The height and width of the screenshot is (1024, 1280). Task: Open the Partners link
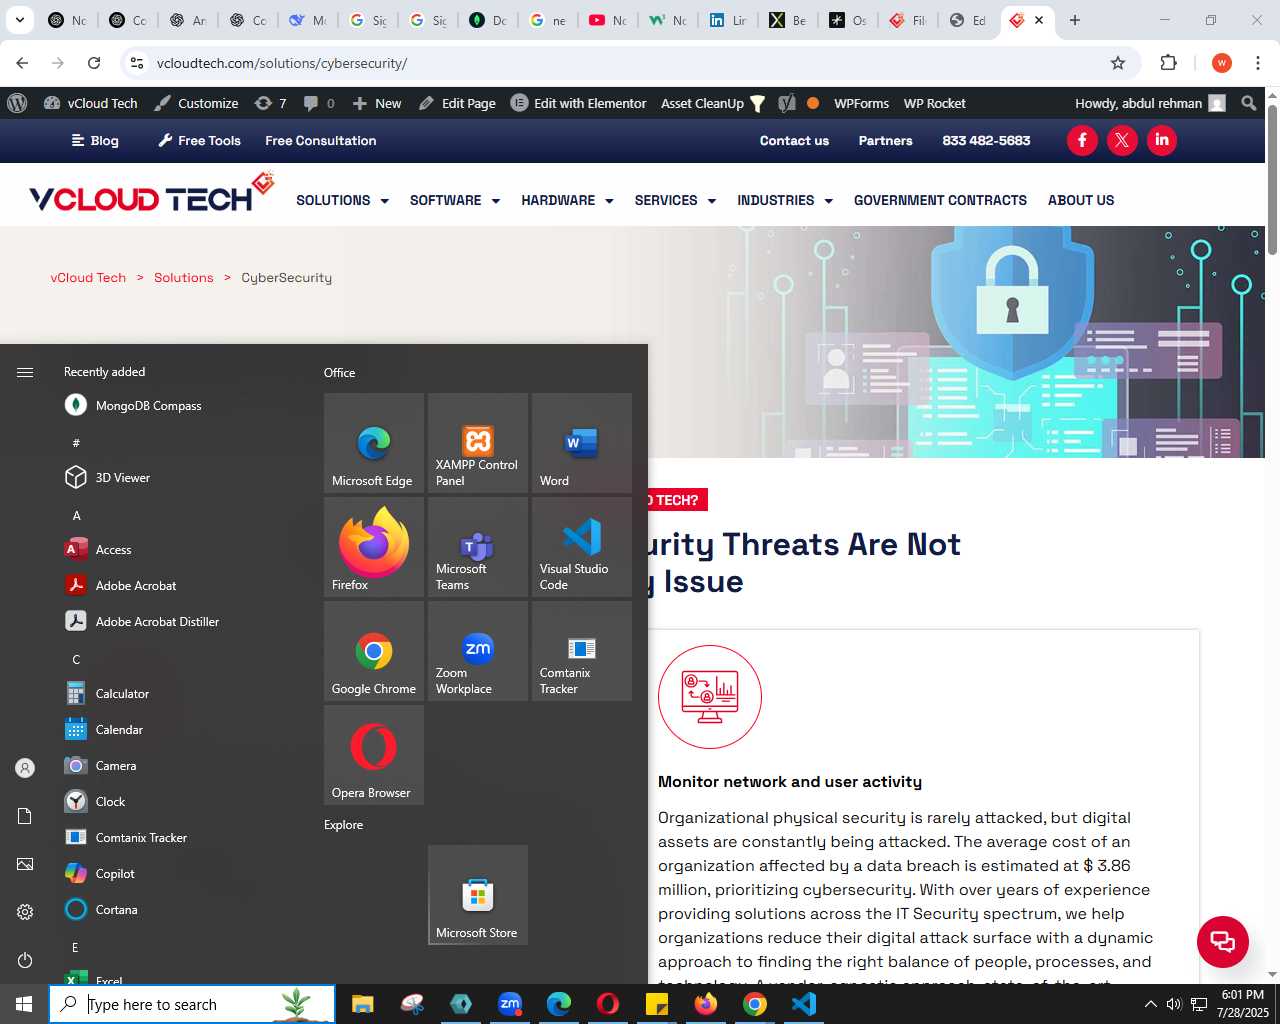coord(885,140)
